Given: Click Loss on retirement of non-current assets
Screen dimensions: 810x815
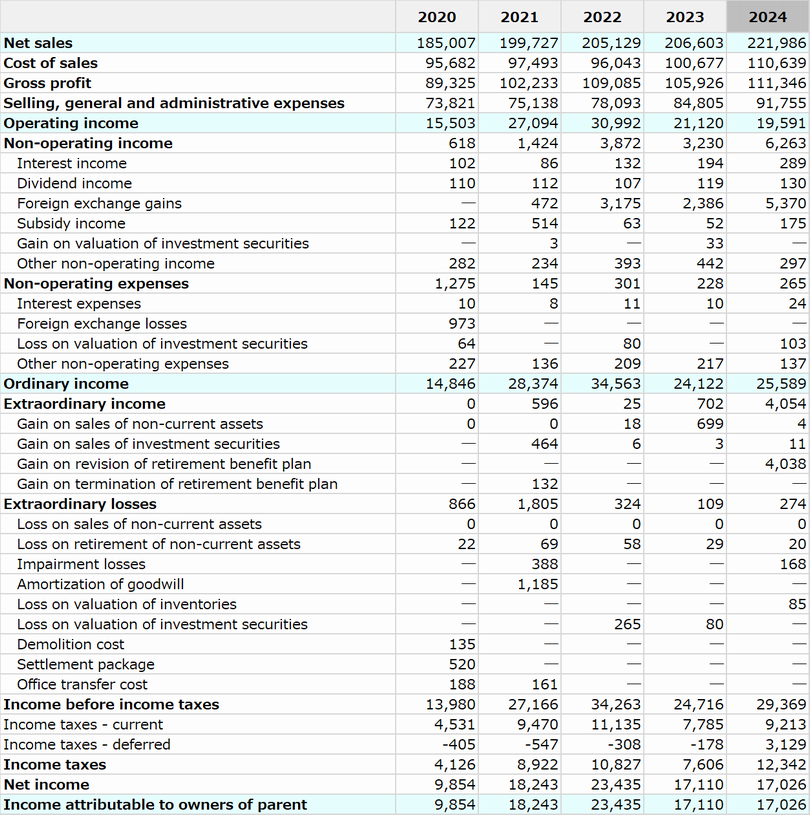Looking at the screenshot, I should point(159,544).
